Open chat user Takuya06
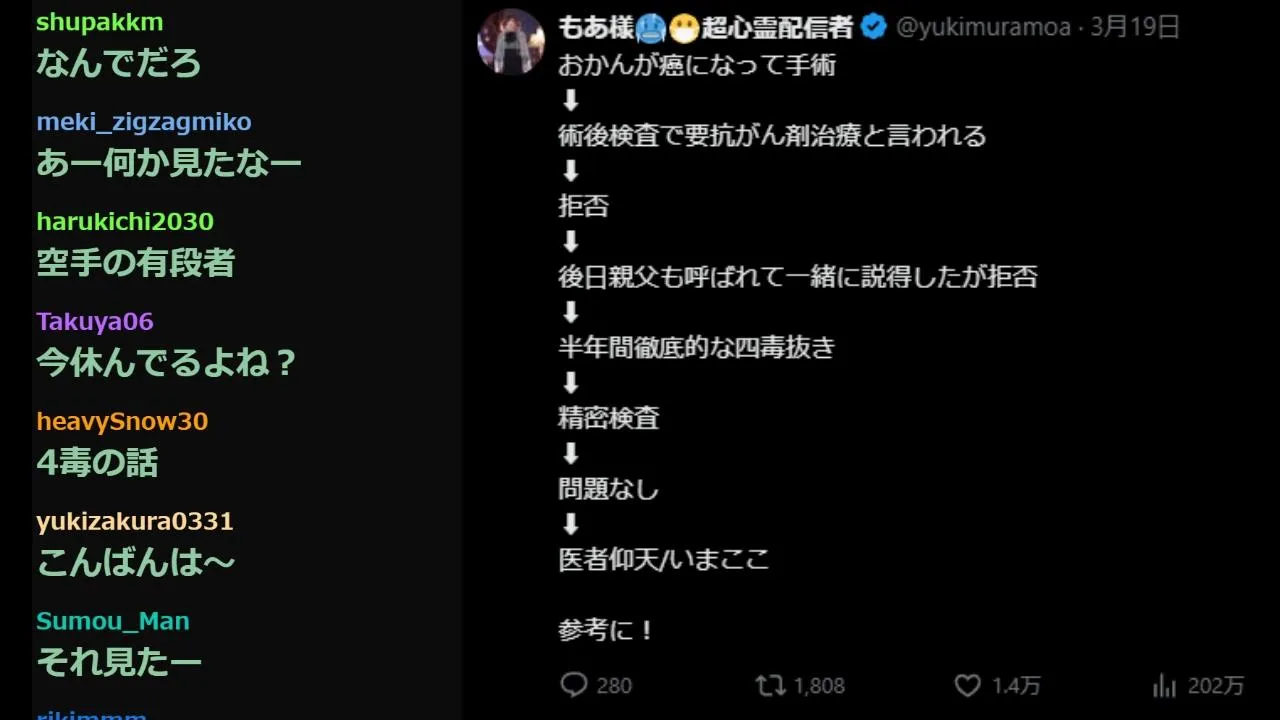The width and height of the screenshot is (1280, 720). pos(95,321)
